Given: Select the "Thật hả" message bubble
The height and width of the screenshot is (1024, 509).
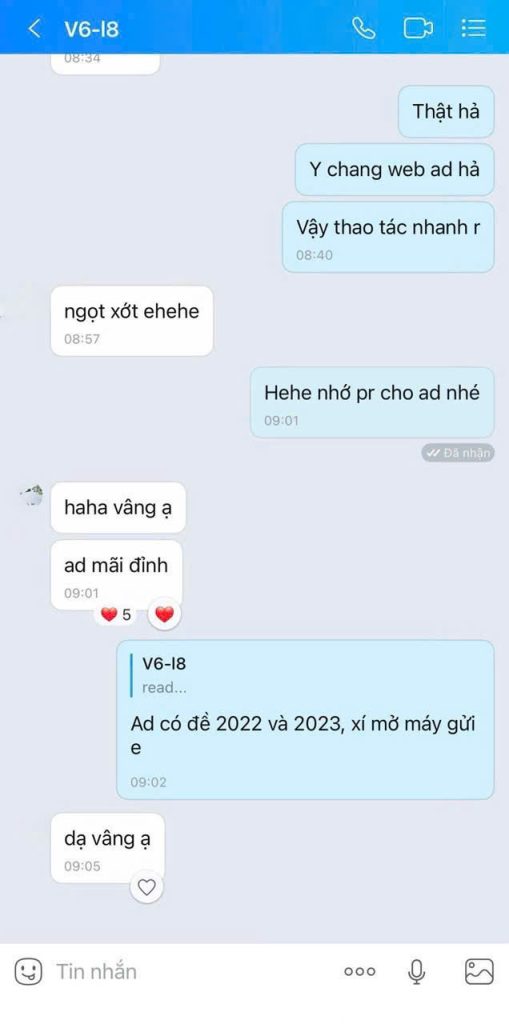Looking at the screenshot, I should click(446, 111).
